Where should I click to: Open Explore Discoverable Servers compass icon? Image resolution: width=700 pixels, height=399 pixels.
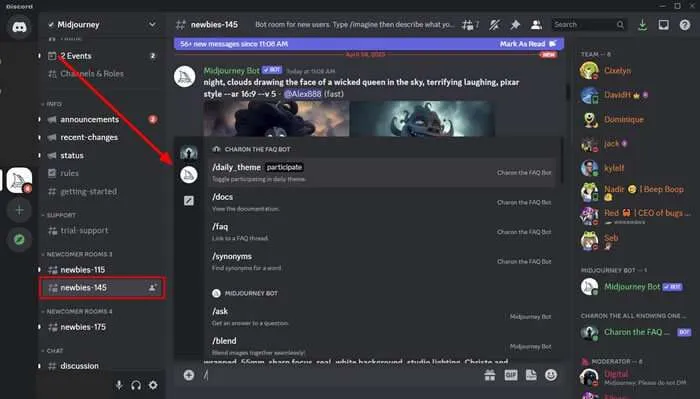point(19,240)
